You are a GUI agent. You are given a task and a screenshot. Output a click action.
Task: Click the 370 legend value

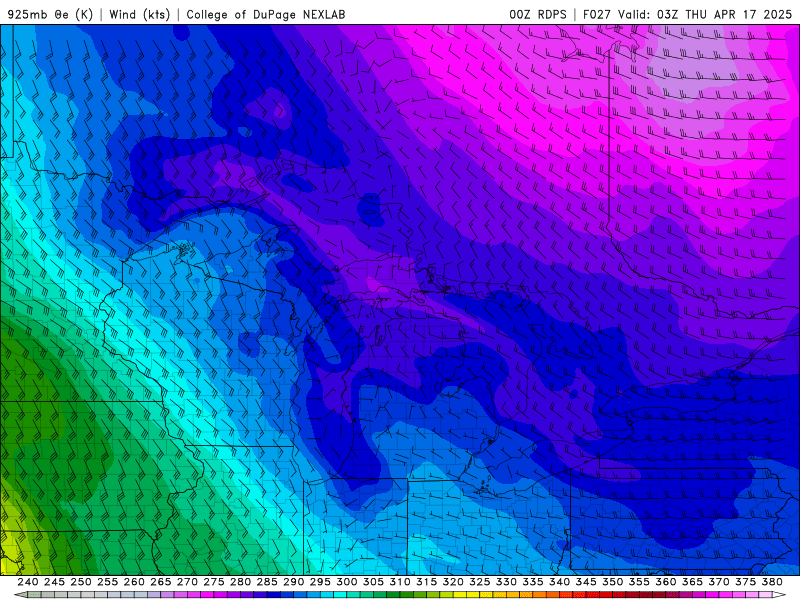click(719, 582)
